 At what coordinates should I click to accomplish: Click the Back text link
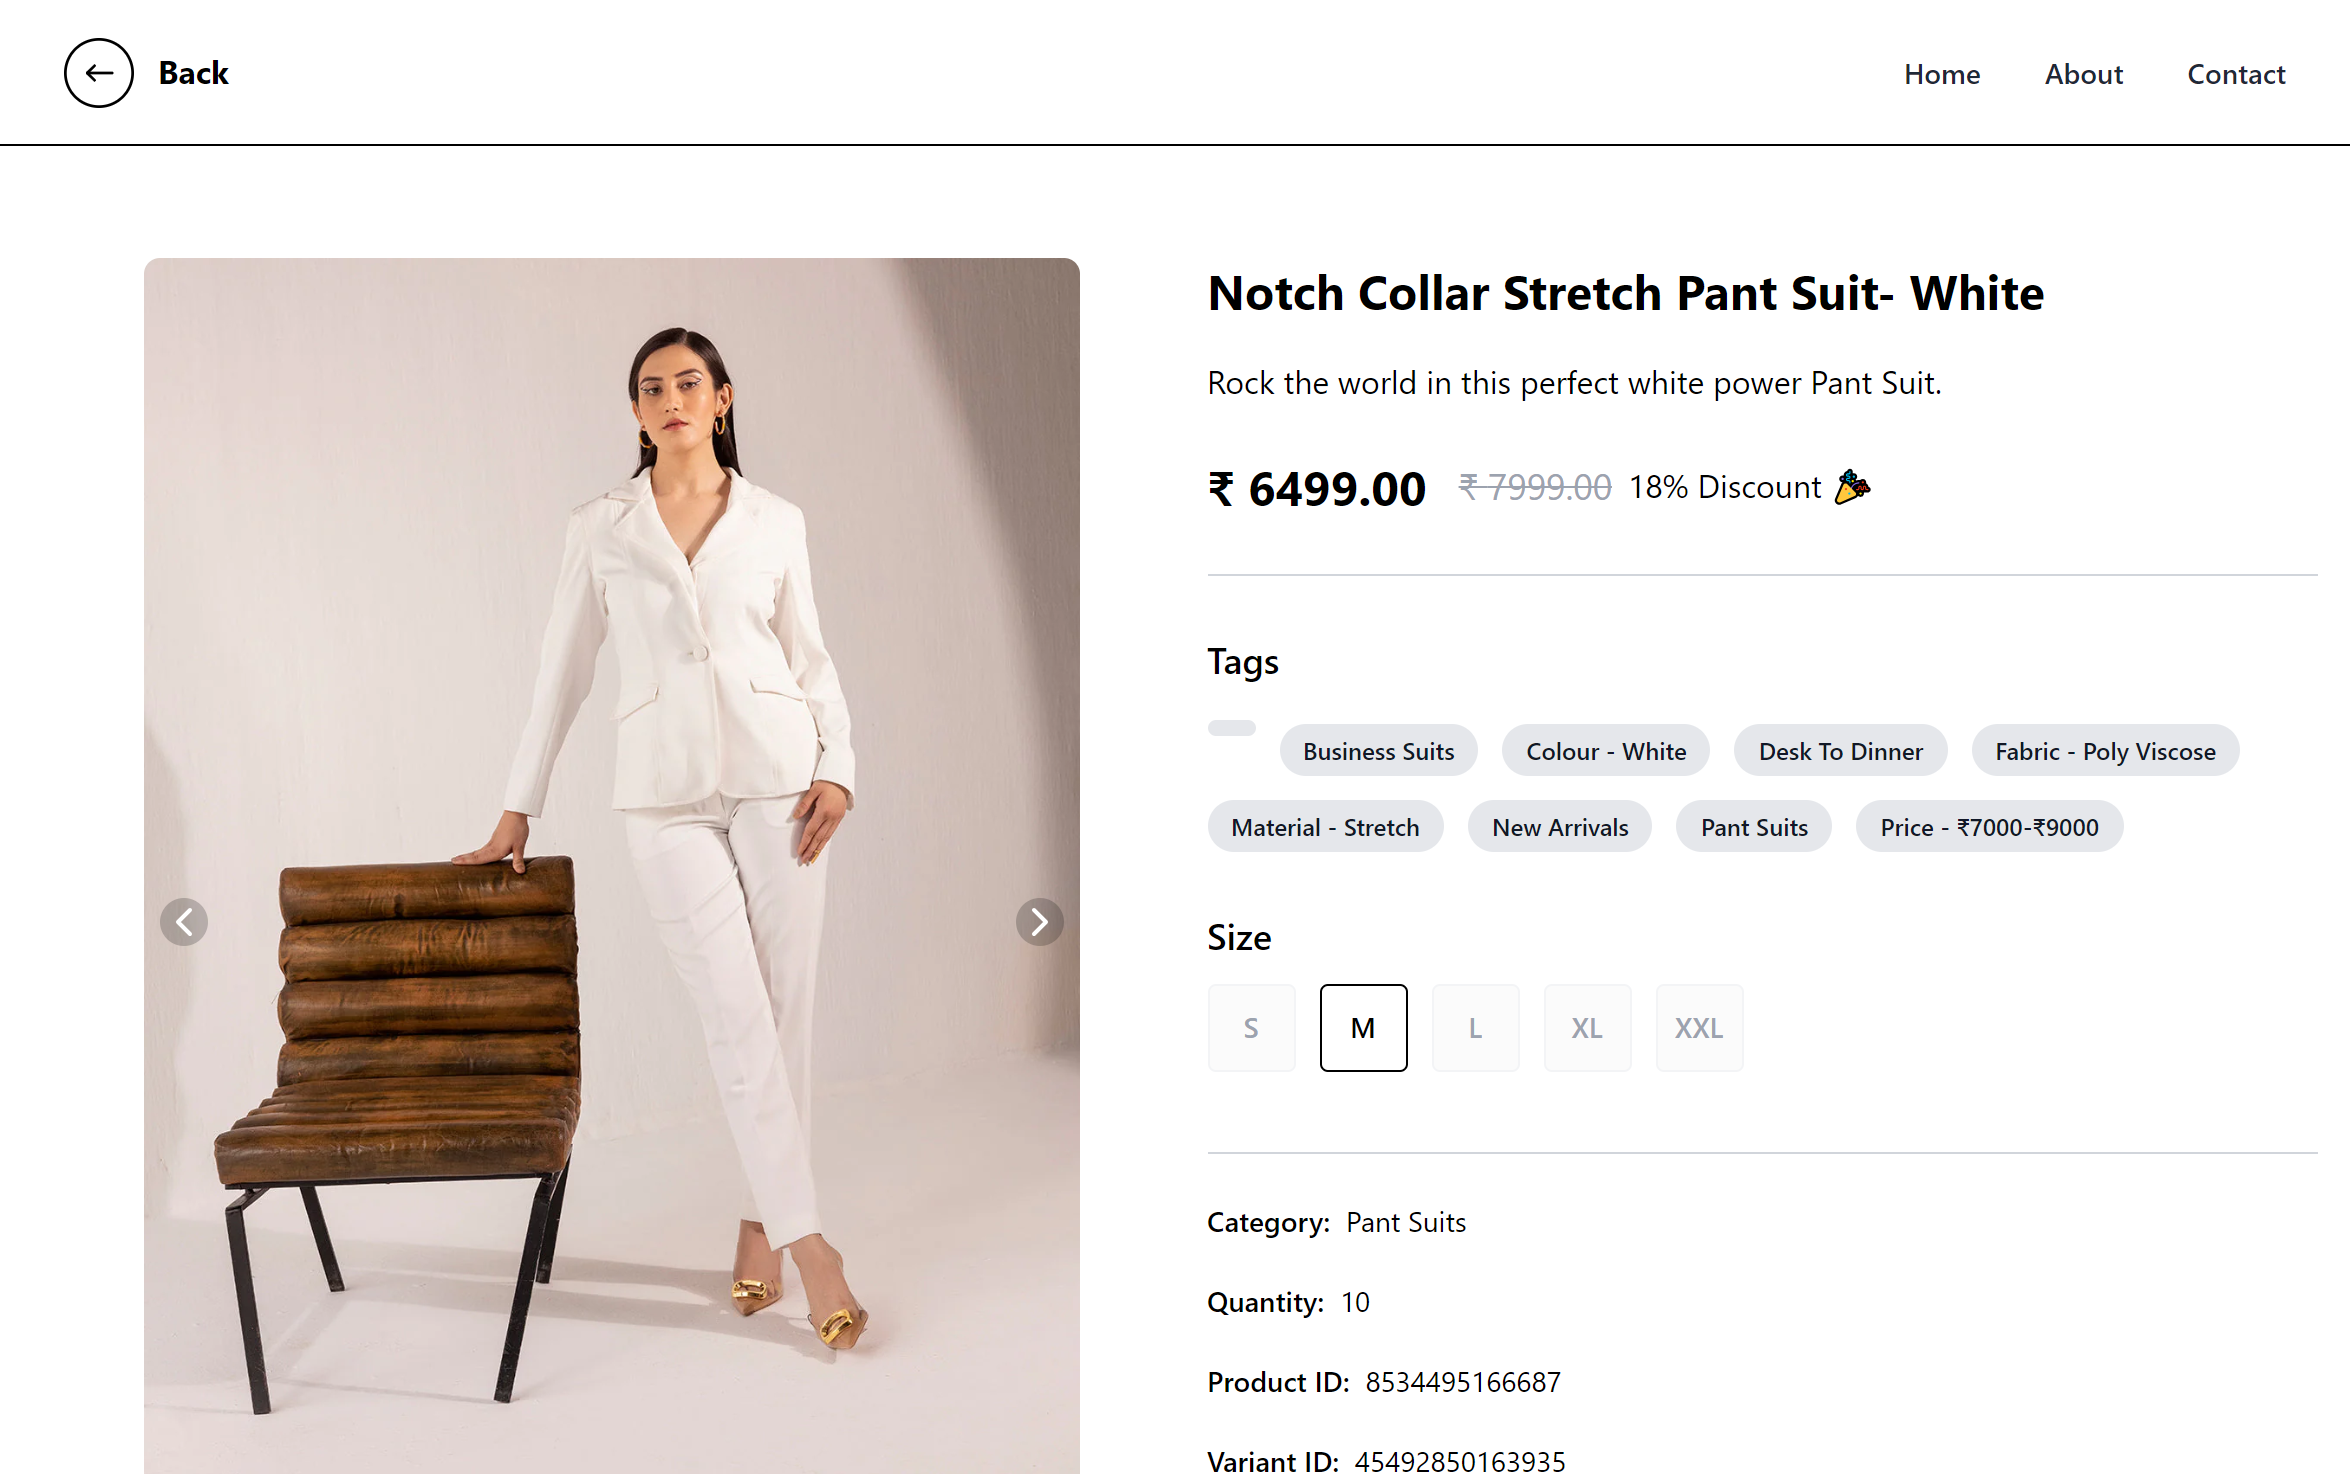[x=193, y=73]
